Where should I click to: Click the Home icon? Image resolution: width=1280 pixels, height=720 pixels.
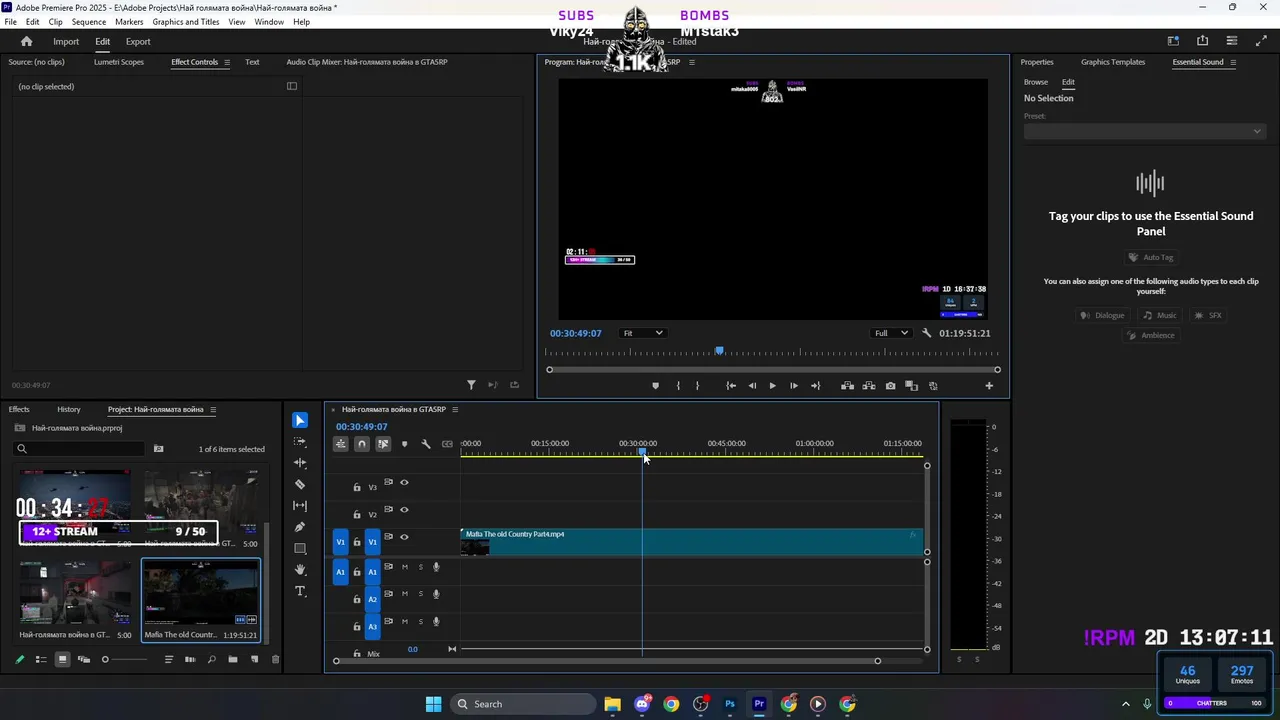point(26,41)
